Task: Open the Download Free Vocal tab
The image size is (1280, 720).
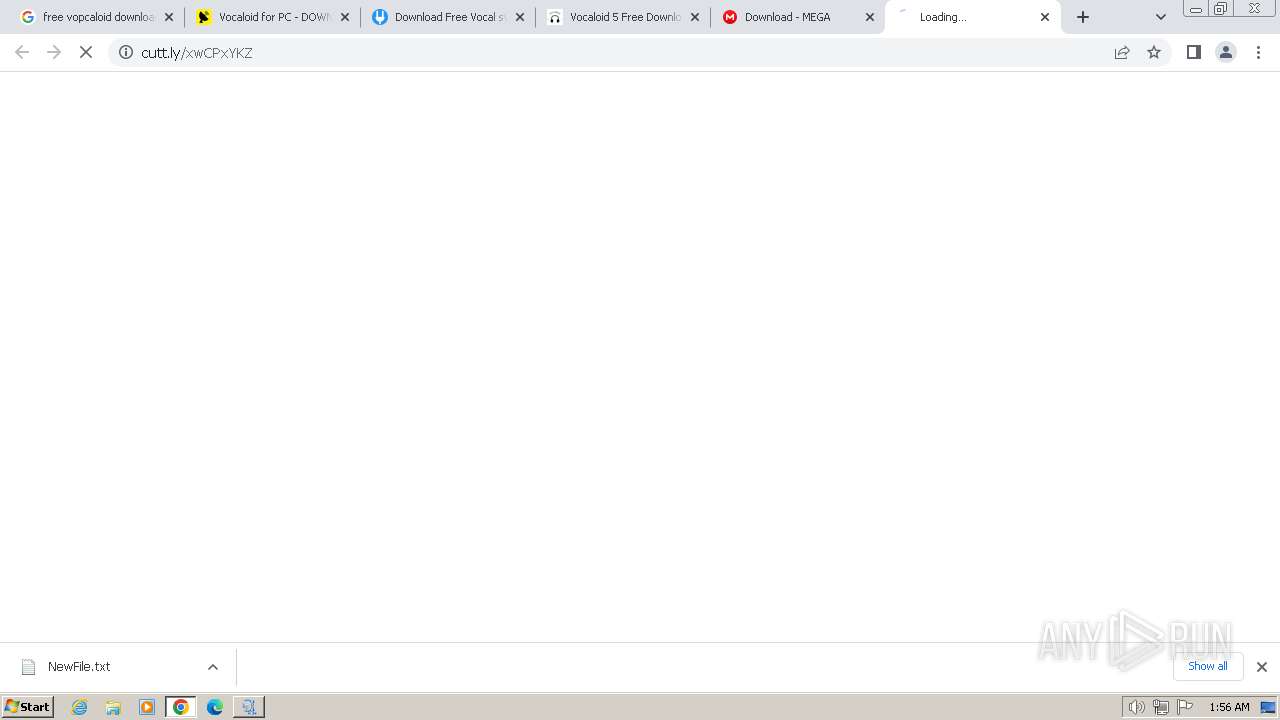Action: (x=449, y=17)
